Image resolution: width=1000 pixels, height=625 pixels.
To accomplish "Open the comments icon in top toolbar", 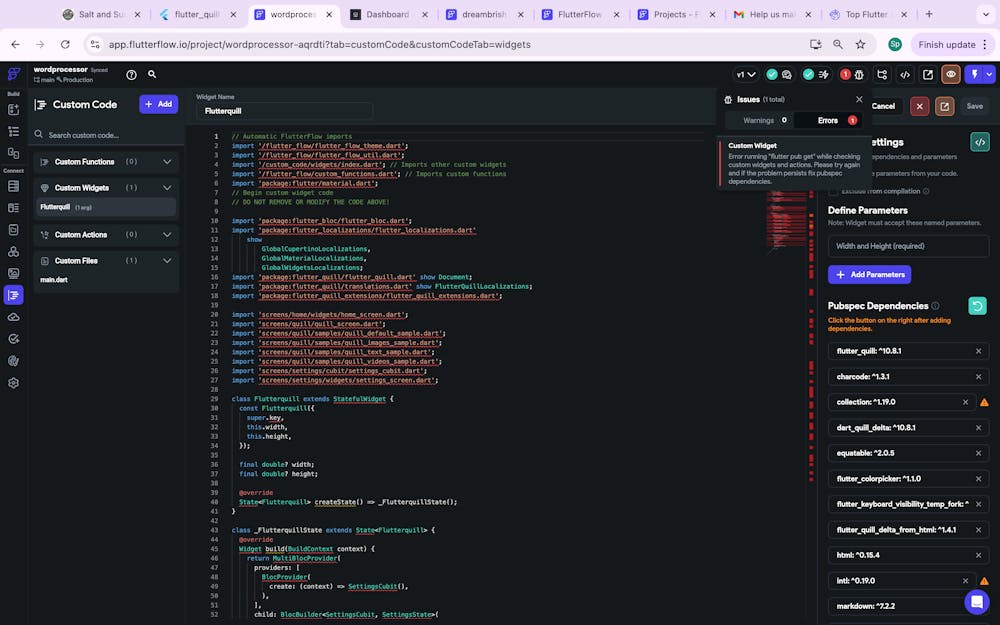I will point(787,75).
